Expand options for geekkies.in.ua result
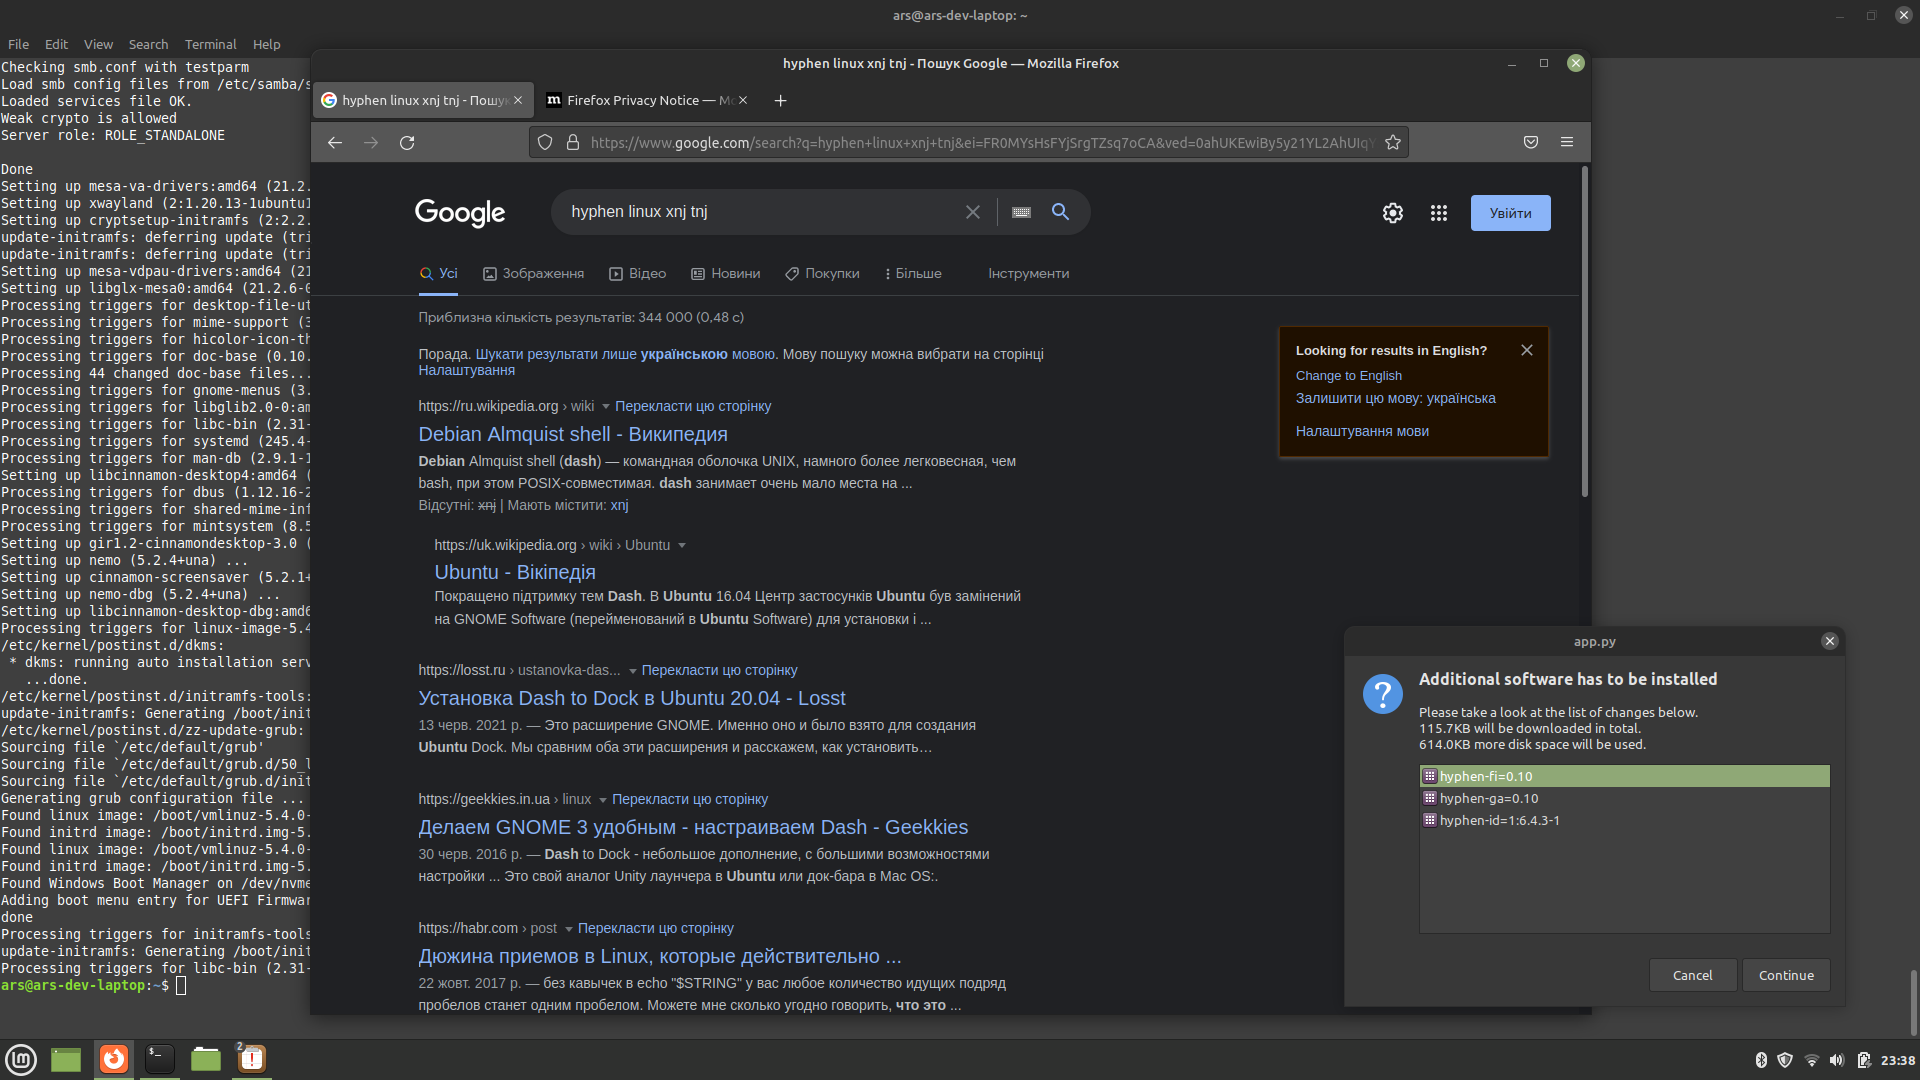Image resolution: width=1920 pixels, height=1080 pixels. [x=602, y=800]
